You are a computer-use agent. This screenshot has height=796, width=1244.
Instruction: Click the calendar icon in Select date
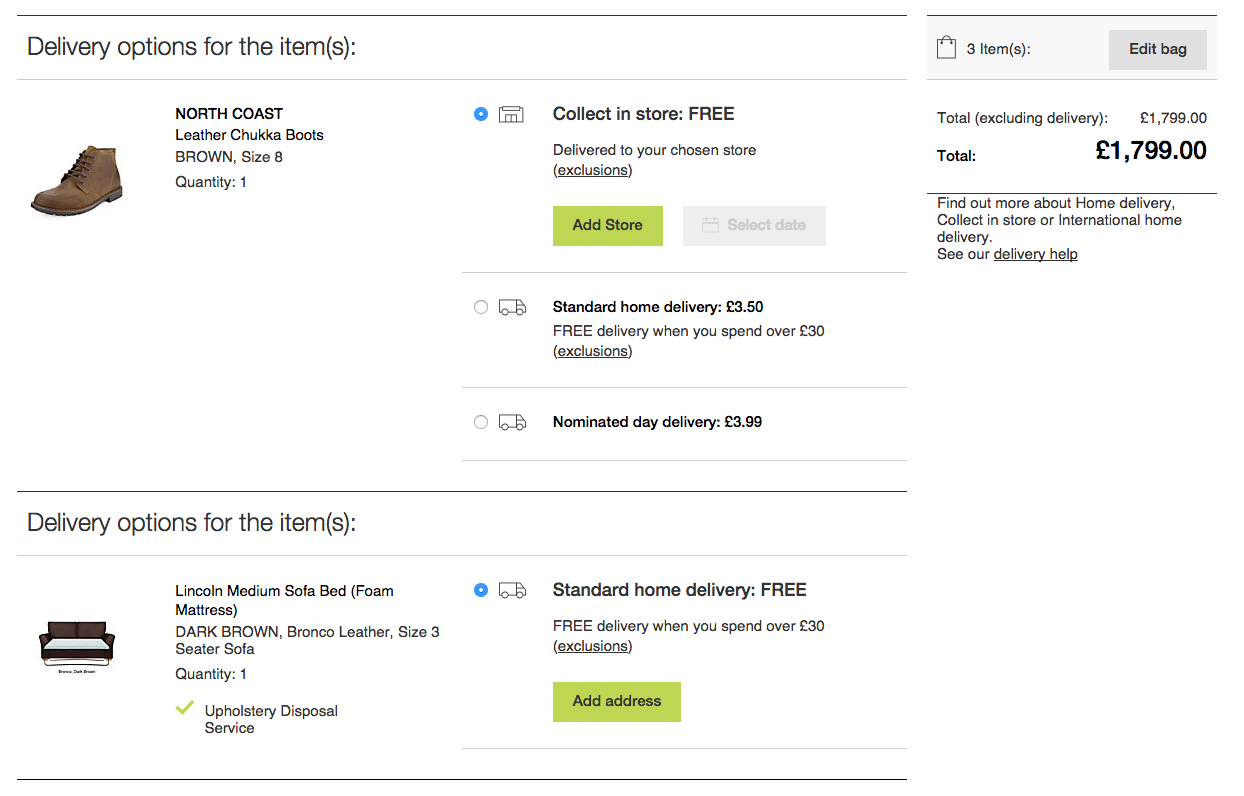click(710, 225)
